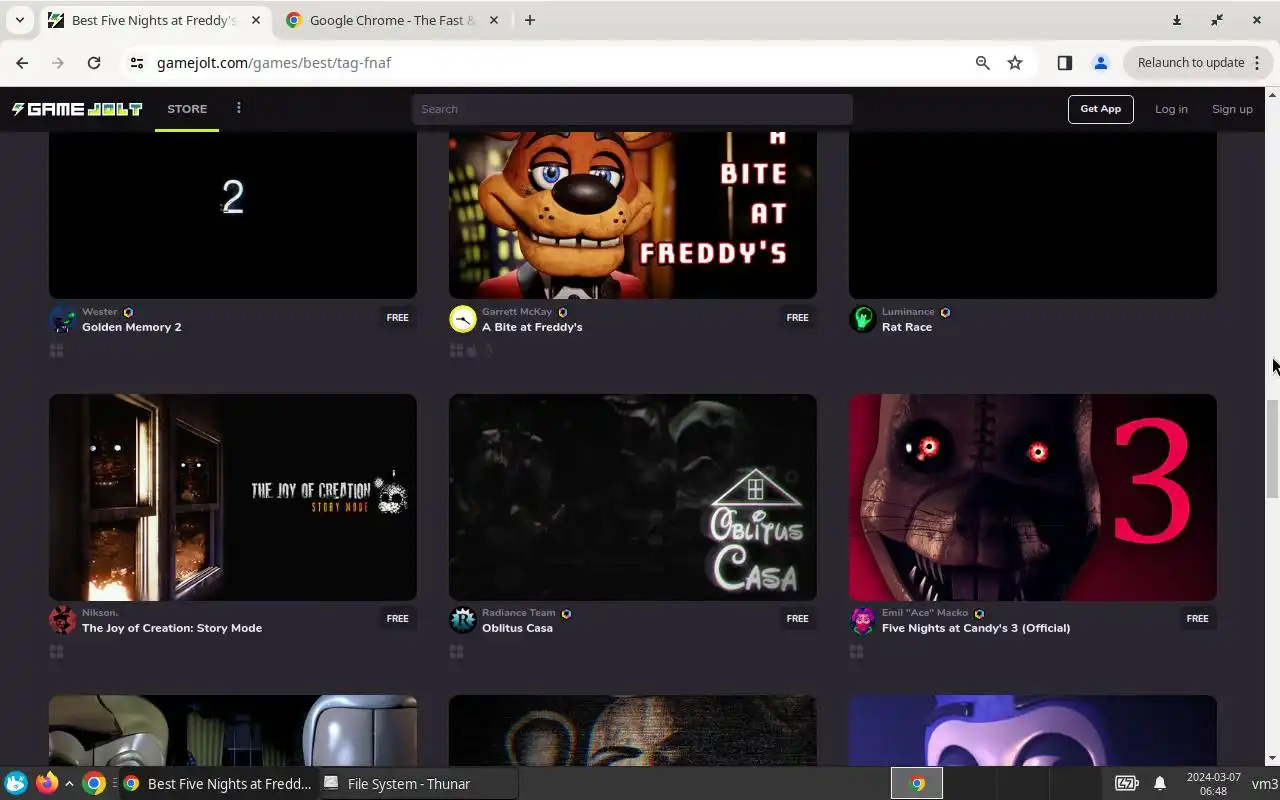Switch to the Google Chrome tab

pyautogui.click(x=393, y=20)
